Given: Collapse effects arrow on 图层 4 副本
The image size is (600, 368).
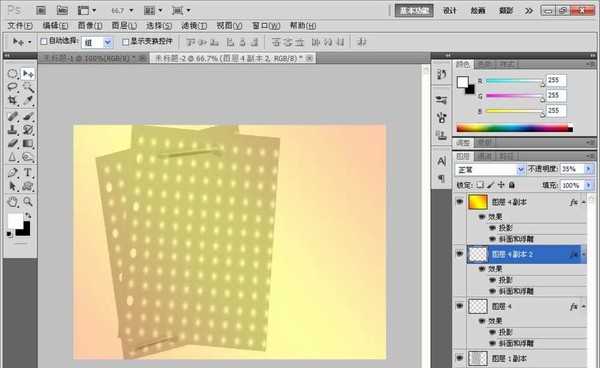Looking at the screenshot, I should (x=584, y=202).
